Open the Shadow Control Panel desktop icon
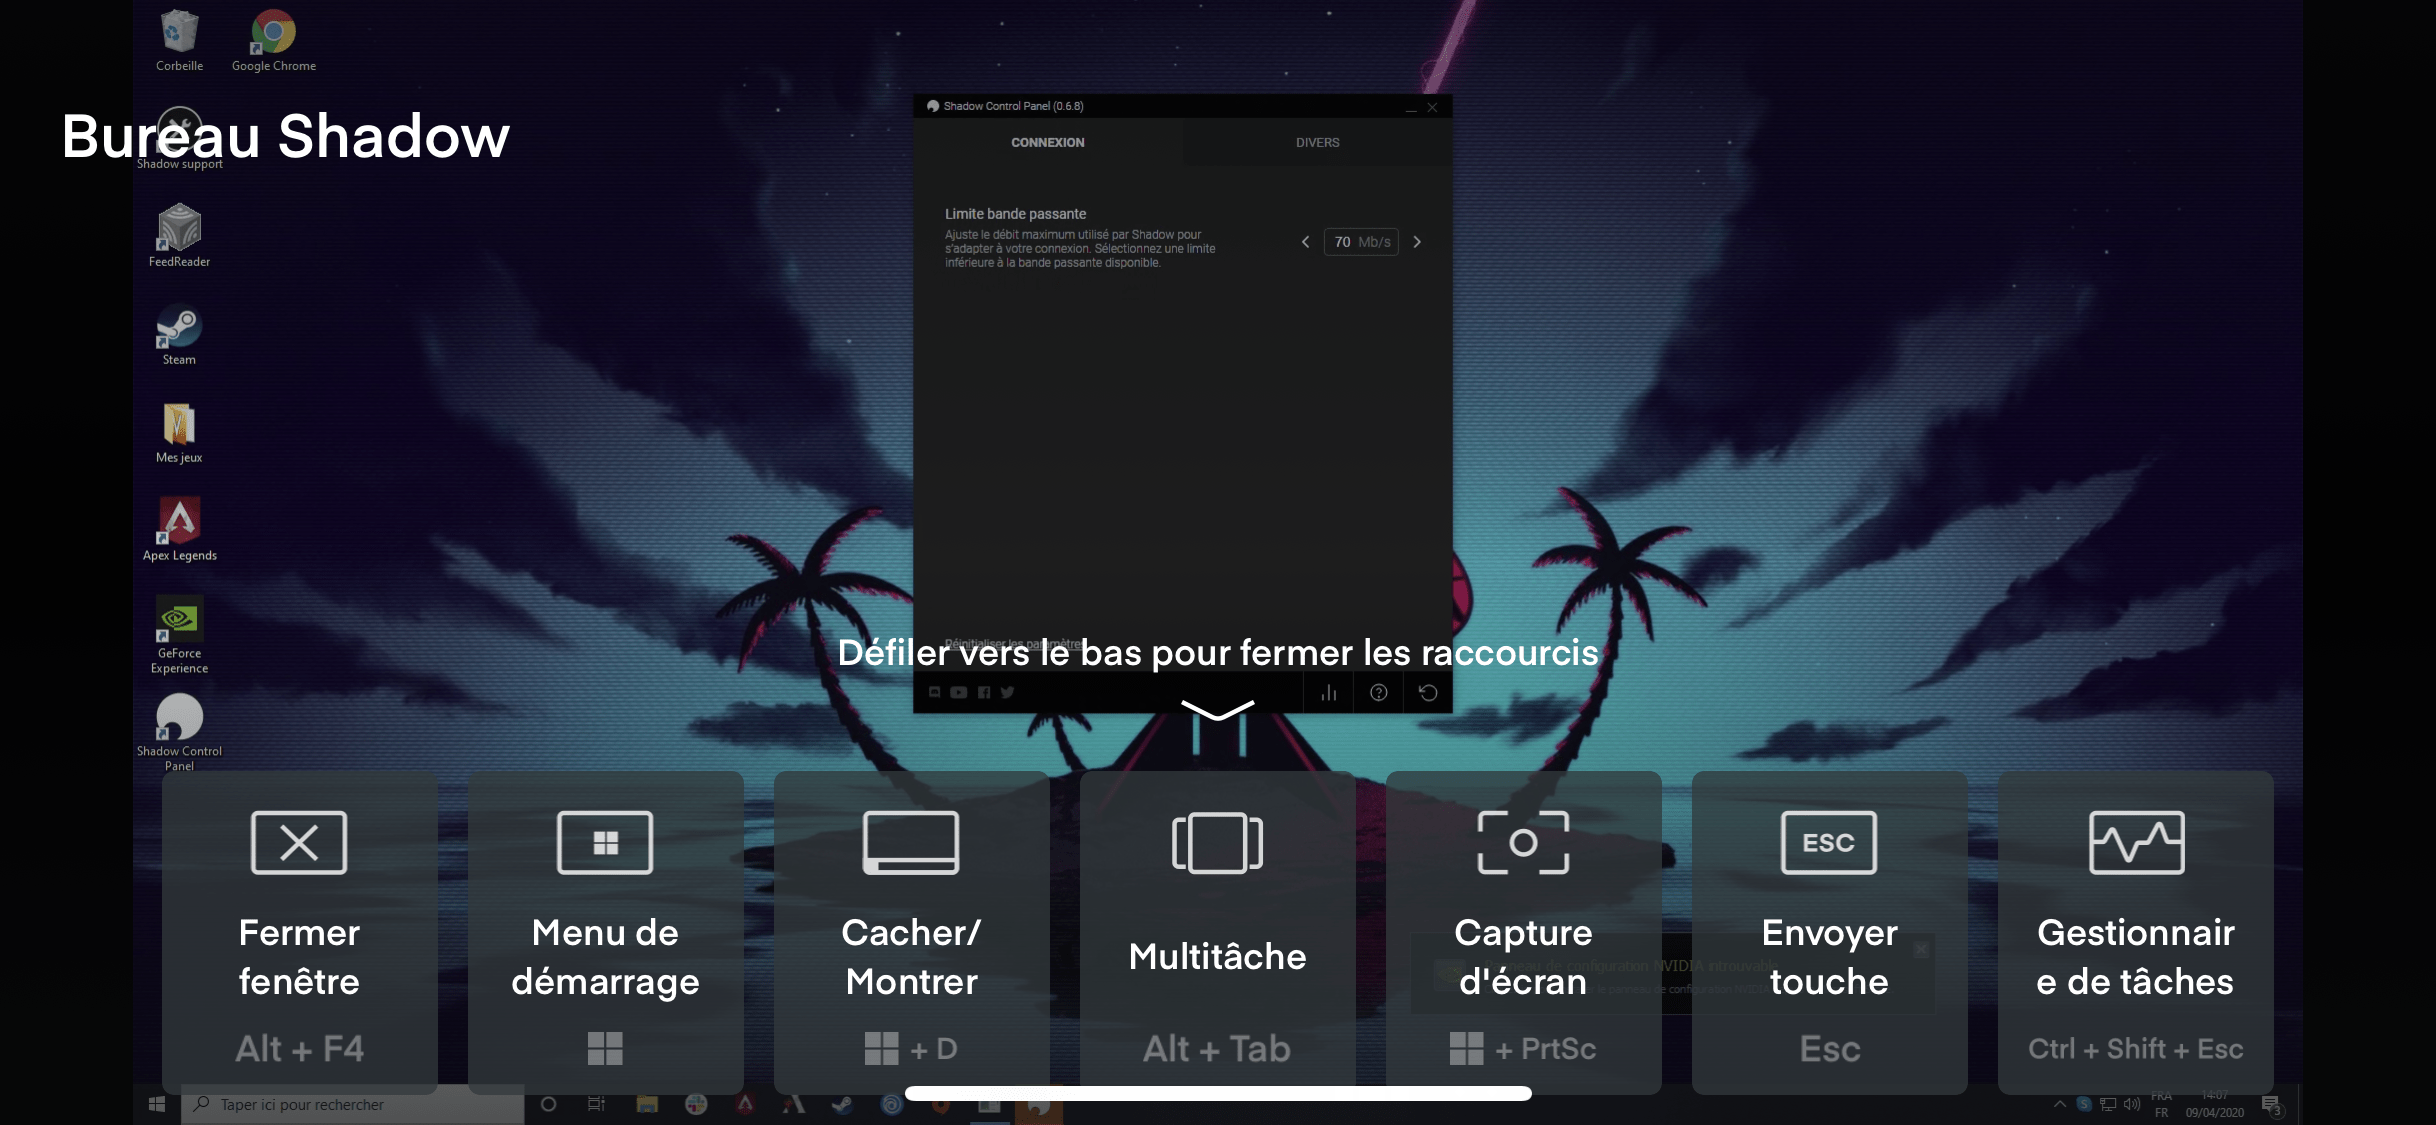Viewport: 2436px width, 1125px height. point(179,732)
